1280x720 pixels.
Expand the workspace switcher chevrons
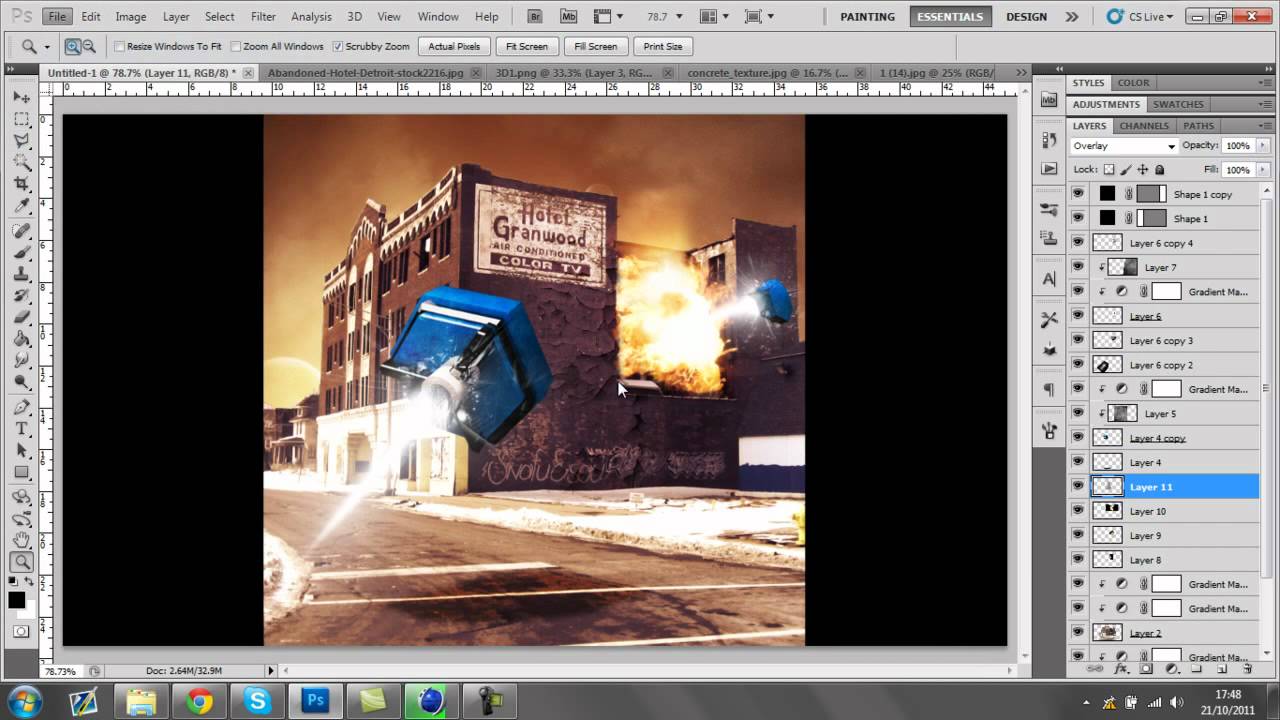click(1072, 17)
